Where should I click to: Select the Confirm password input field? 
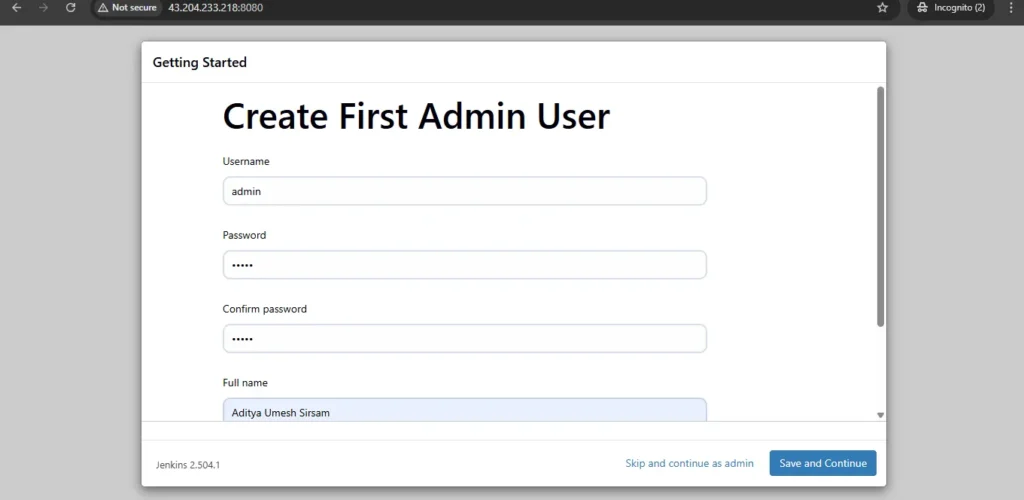coord(464,338)
